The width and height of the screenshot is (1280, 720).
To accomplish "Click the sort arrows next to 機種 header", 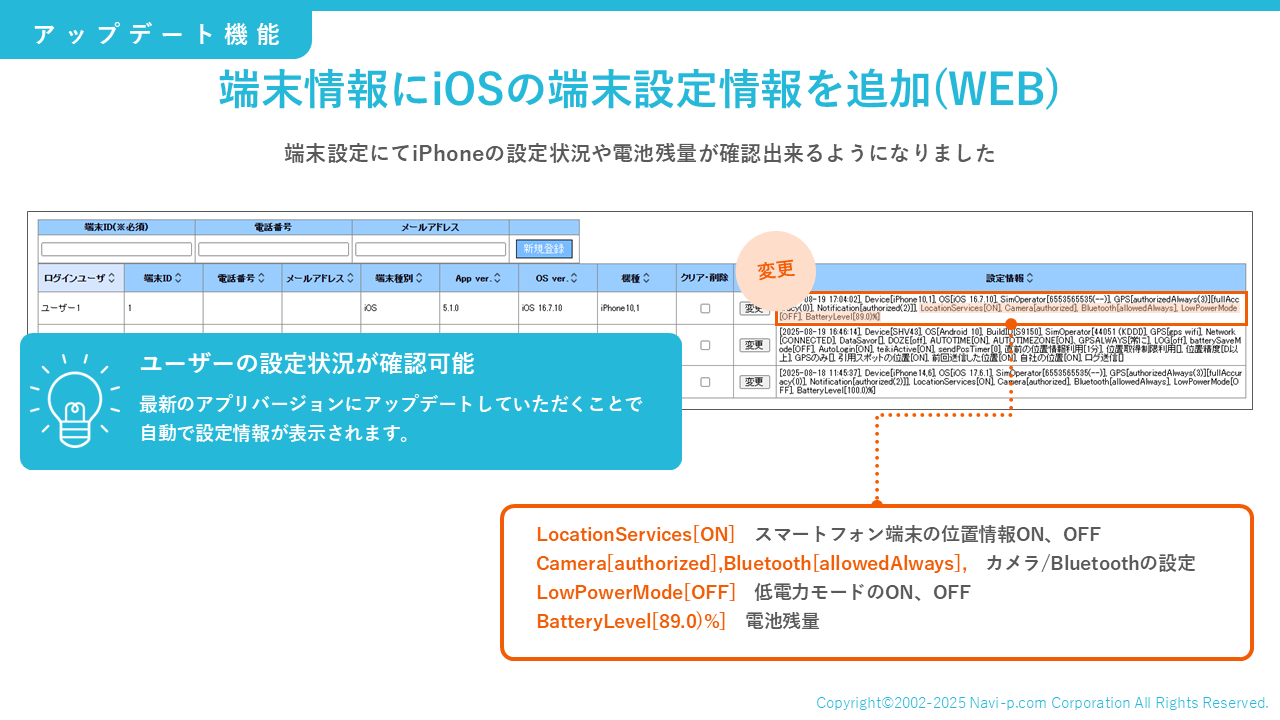I will (x=646, y=278).
